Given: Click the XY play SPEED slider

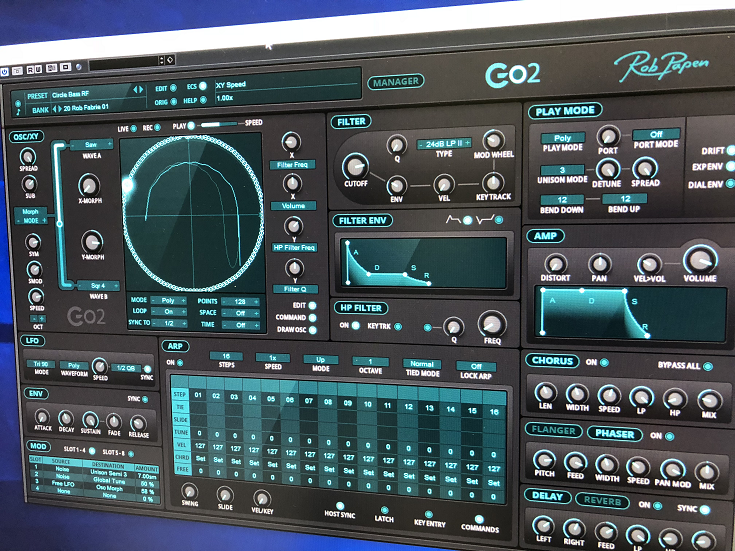Looking at the screenshot, I should (218, 124).
